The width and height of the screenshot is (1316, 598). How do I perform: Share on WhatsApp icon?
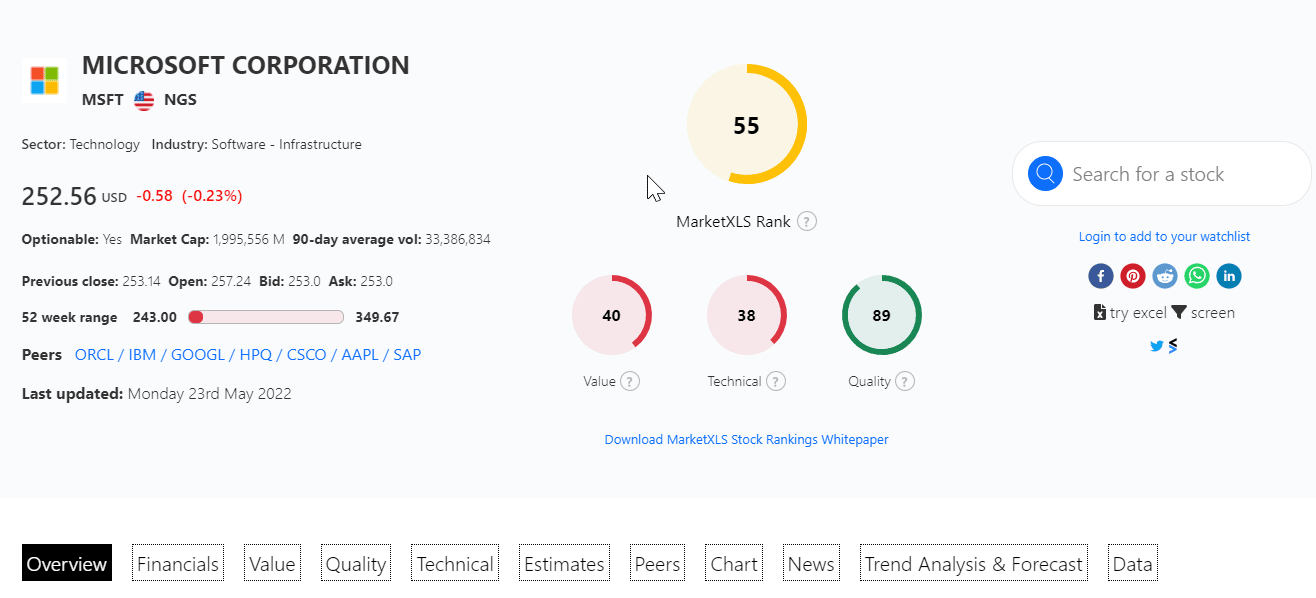(1197, 276)
